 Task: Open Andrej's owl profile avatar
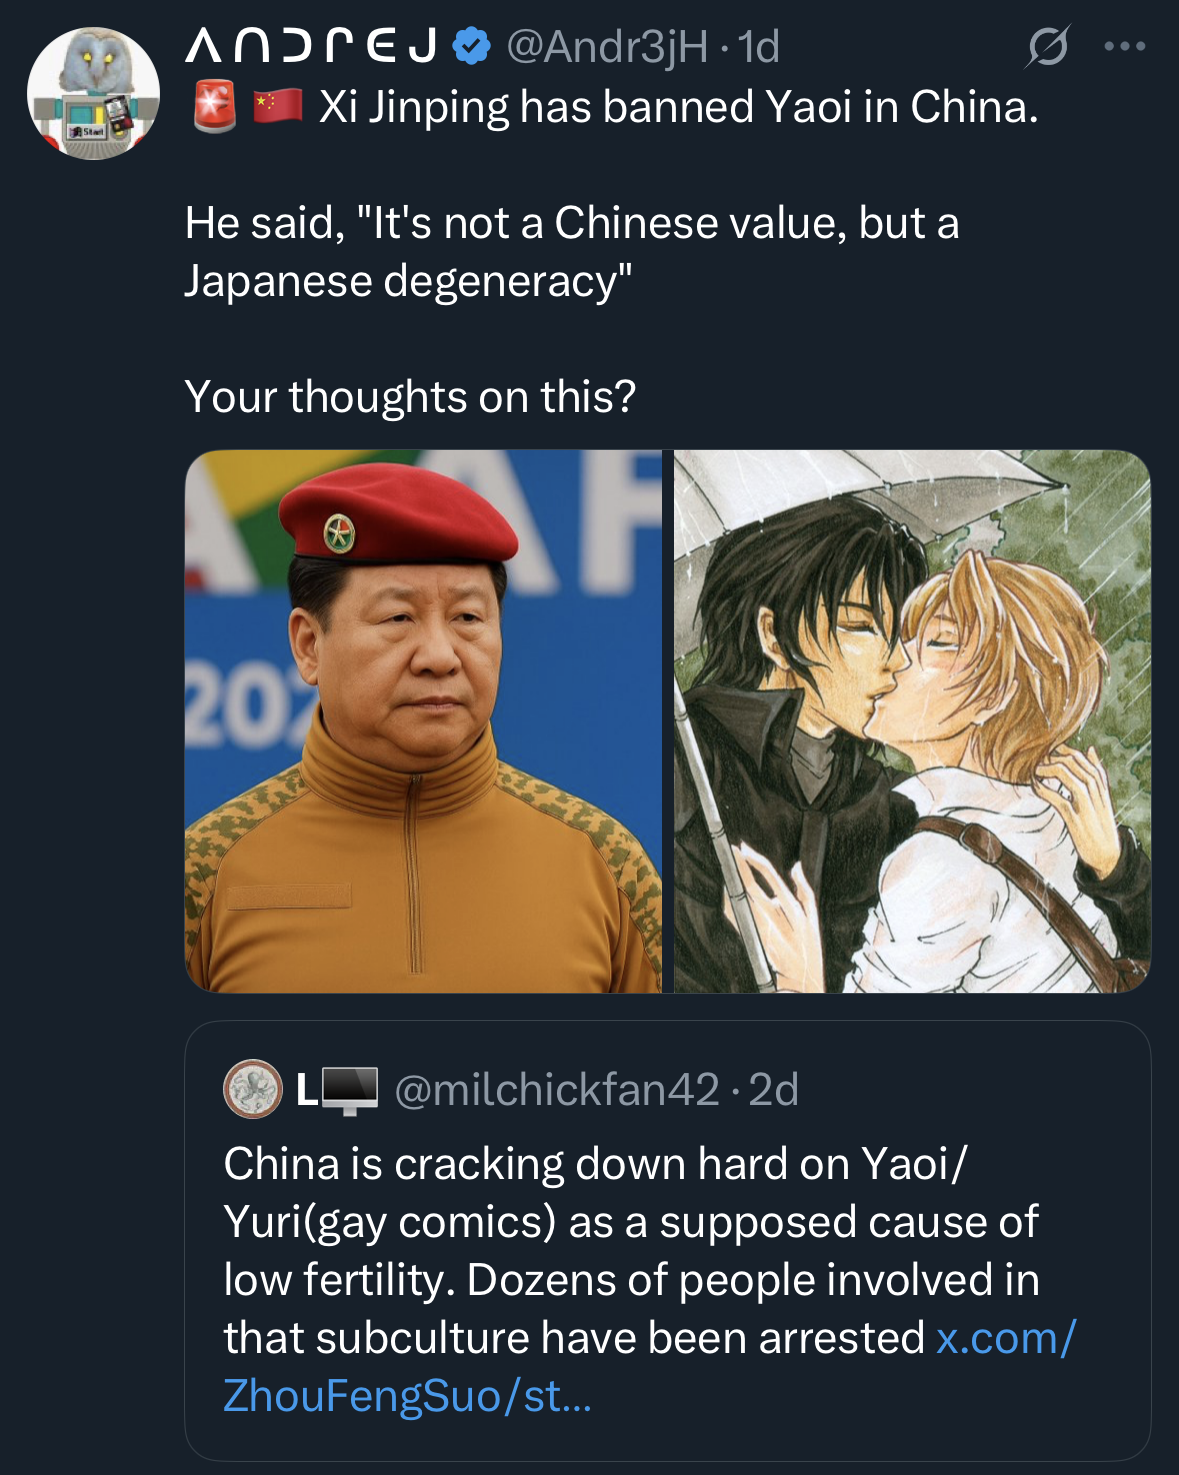pyautogui.click(x=93, y=93)
